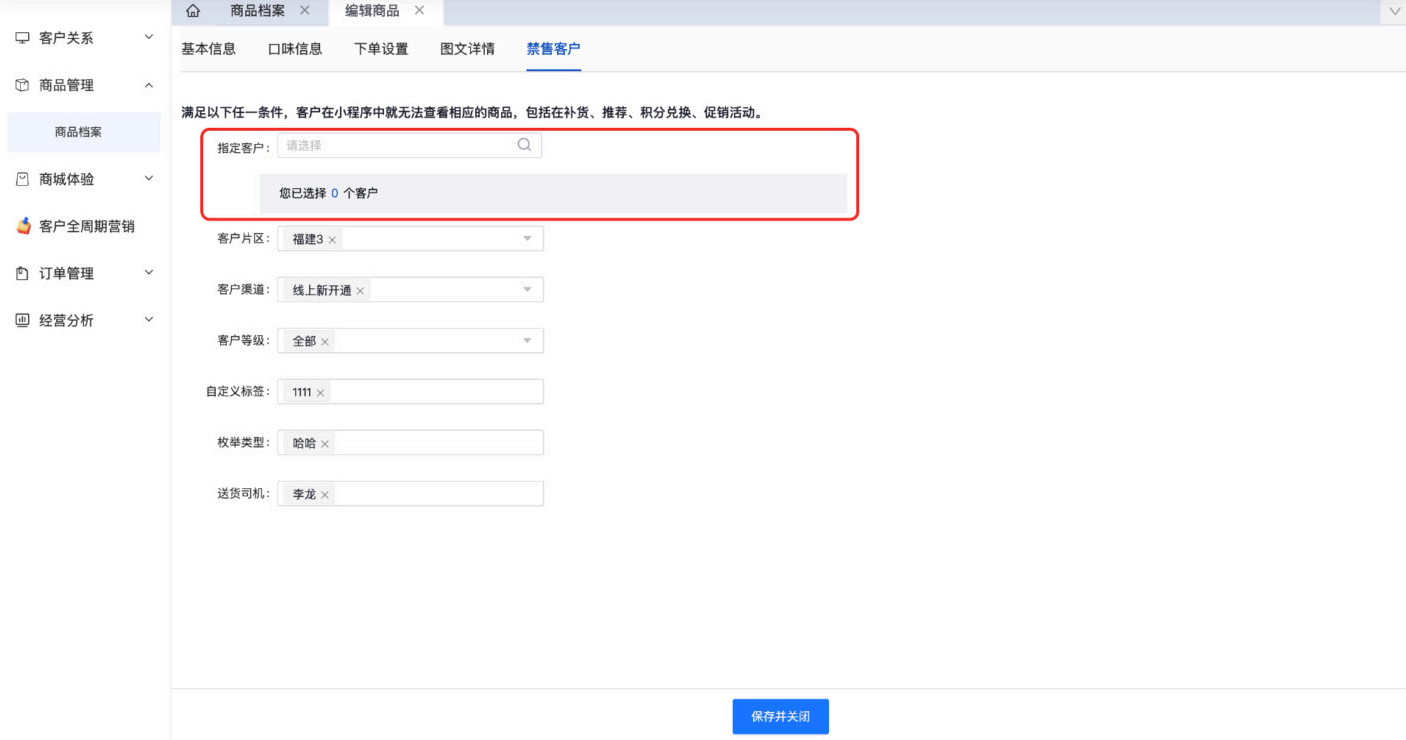The width and height of the screenshot is (1406, 740).
Task: Remove the 全部 level tag
Action: pos(325,342)
